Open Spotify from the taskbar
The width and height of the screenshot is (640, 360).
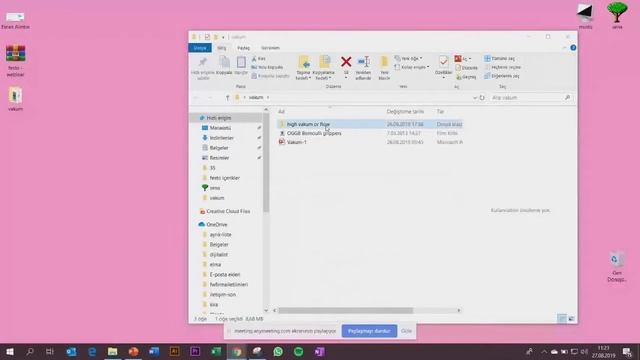tap(298, 351)
